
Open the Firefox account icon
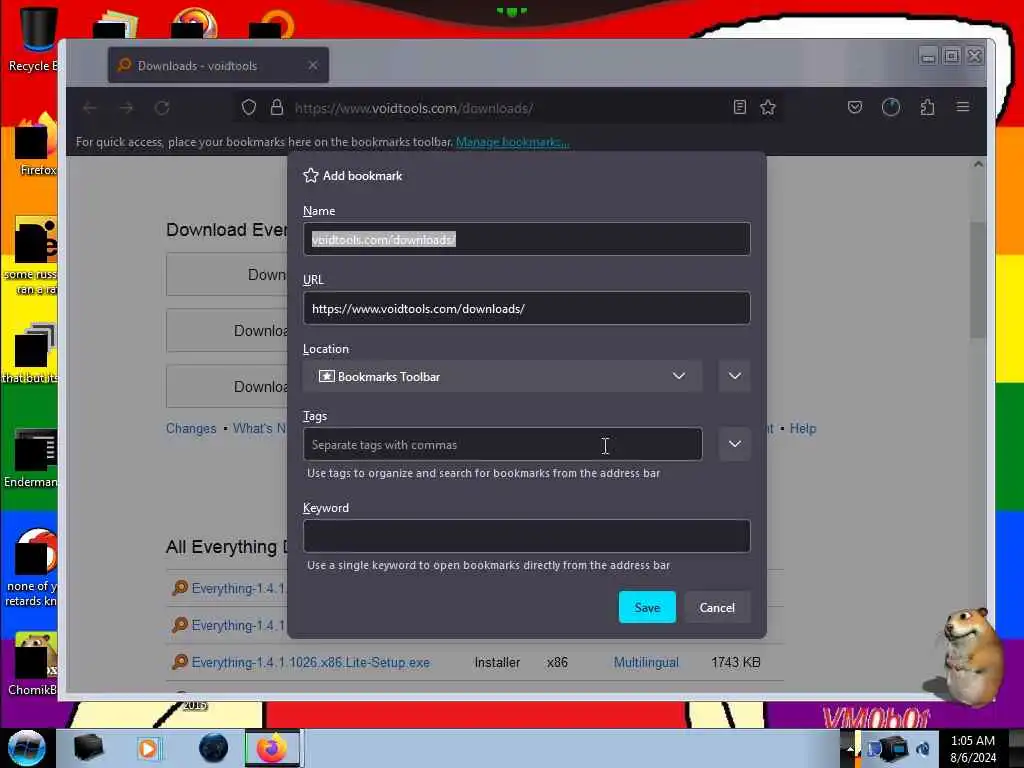tap(891, 107)
